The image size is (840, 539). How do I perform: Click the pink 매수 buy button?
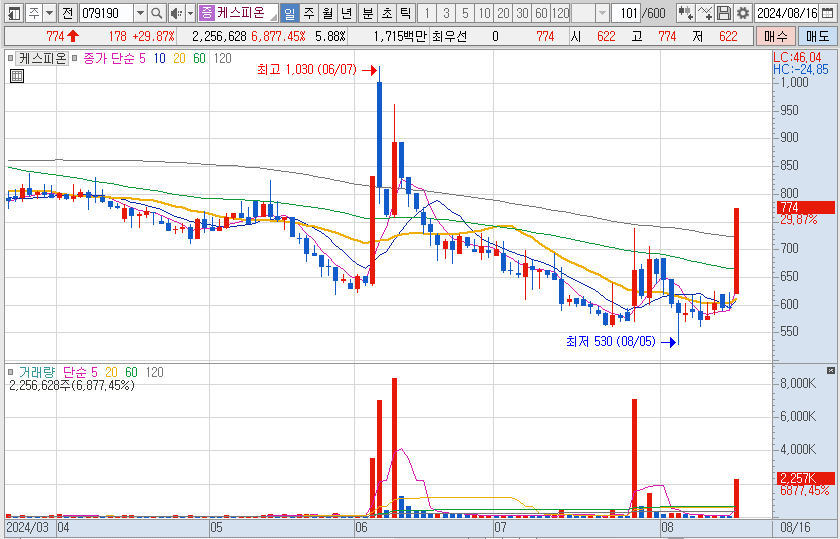point(776,36)
